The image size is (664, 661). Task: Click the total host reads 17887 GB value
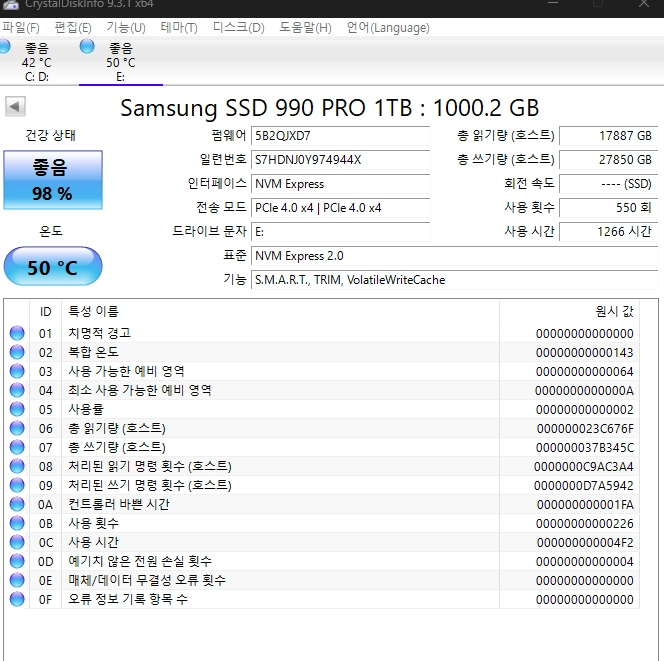click(x=609, y=136)
